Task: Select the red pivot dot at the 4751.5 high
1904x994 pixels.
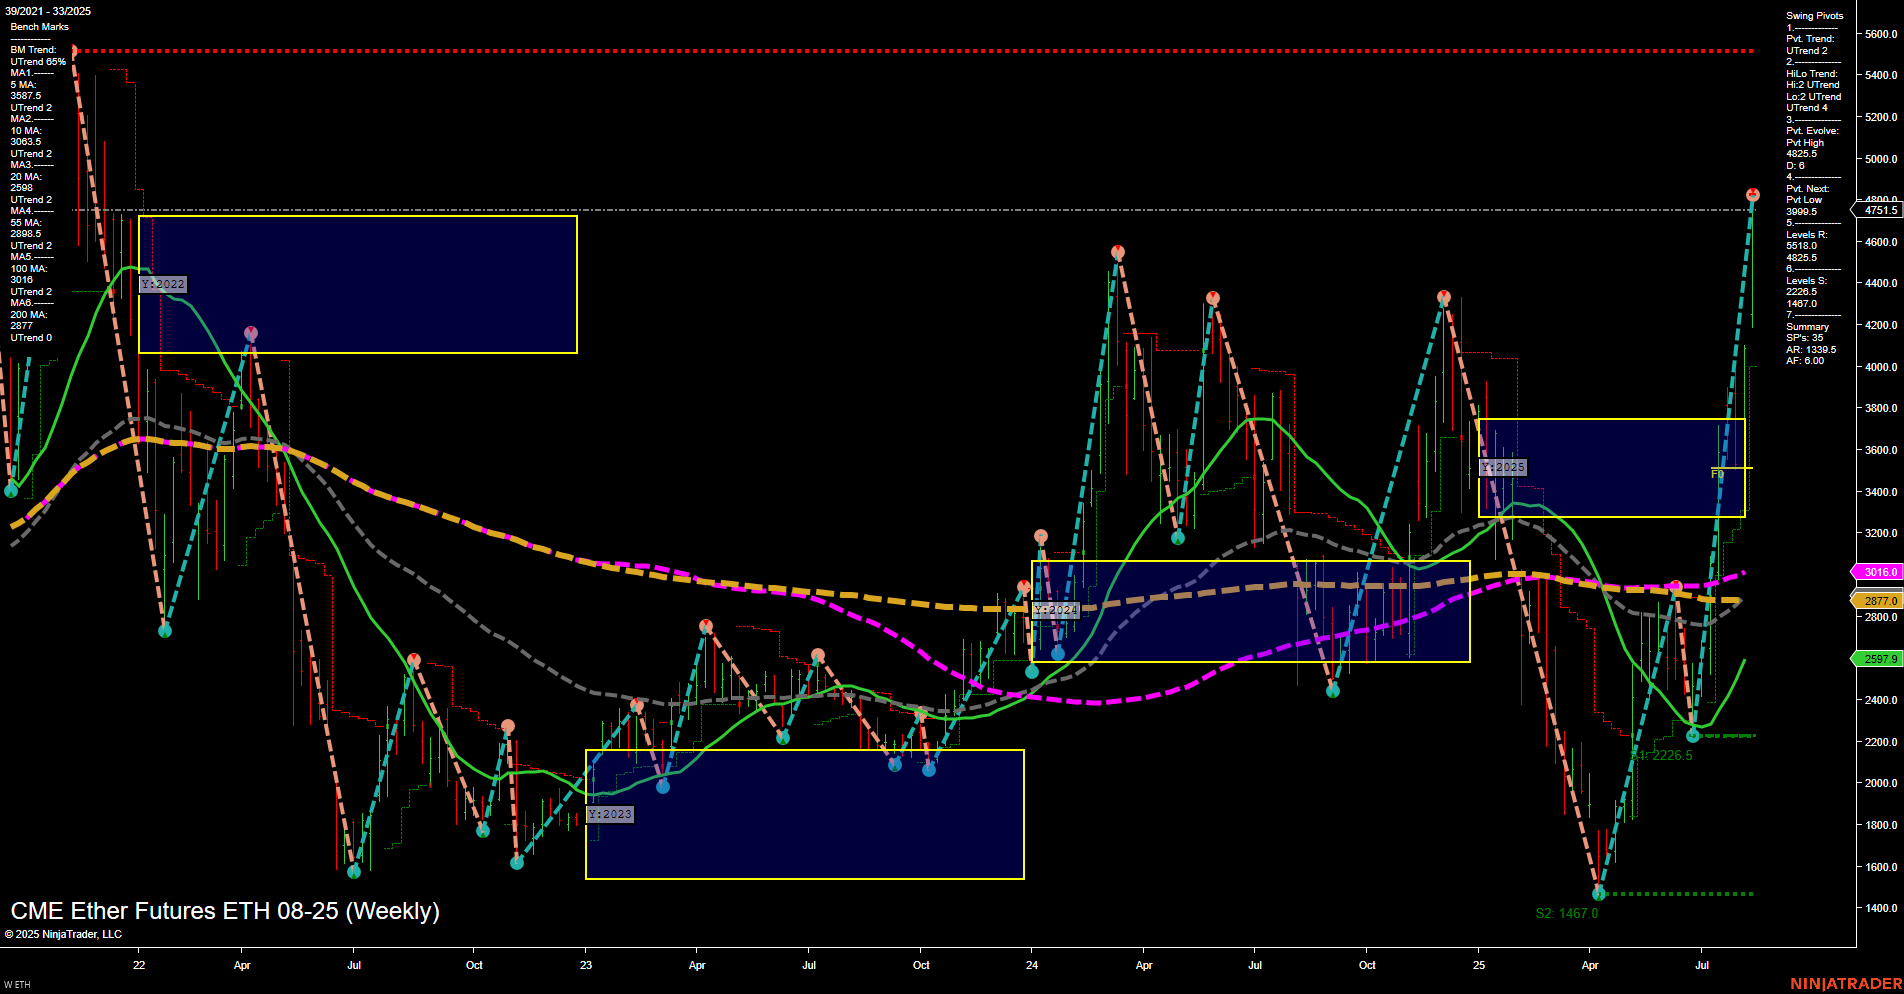Action: click(1751, 193)
